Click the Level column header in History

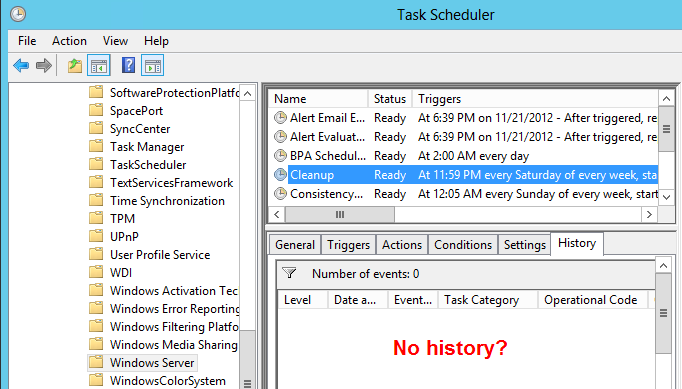click(x=303, y=300)
